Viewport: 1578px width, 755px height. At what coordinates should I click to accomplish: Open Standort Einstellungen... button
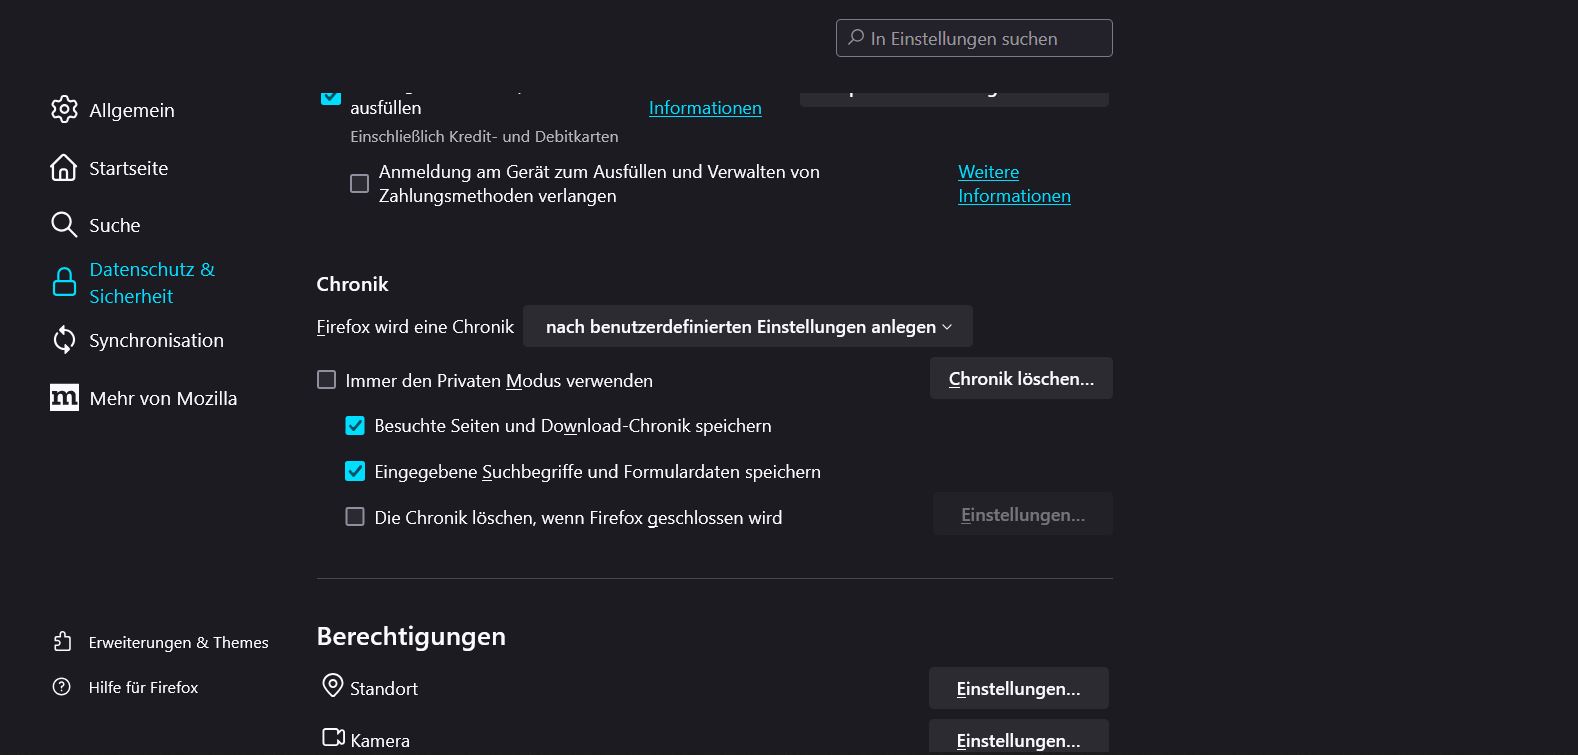pyautogui.click(x=1018, y=689)
